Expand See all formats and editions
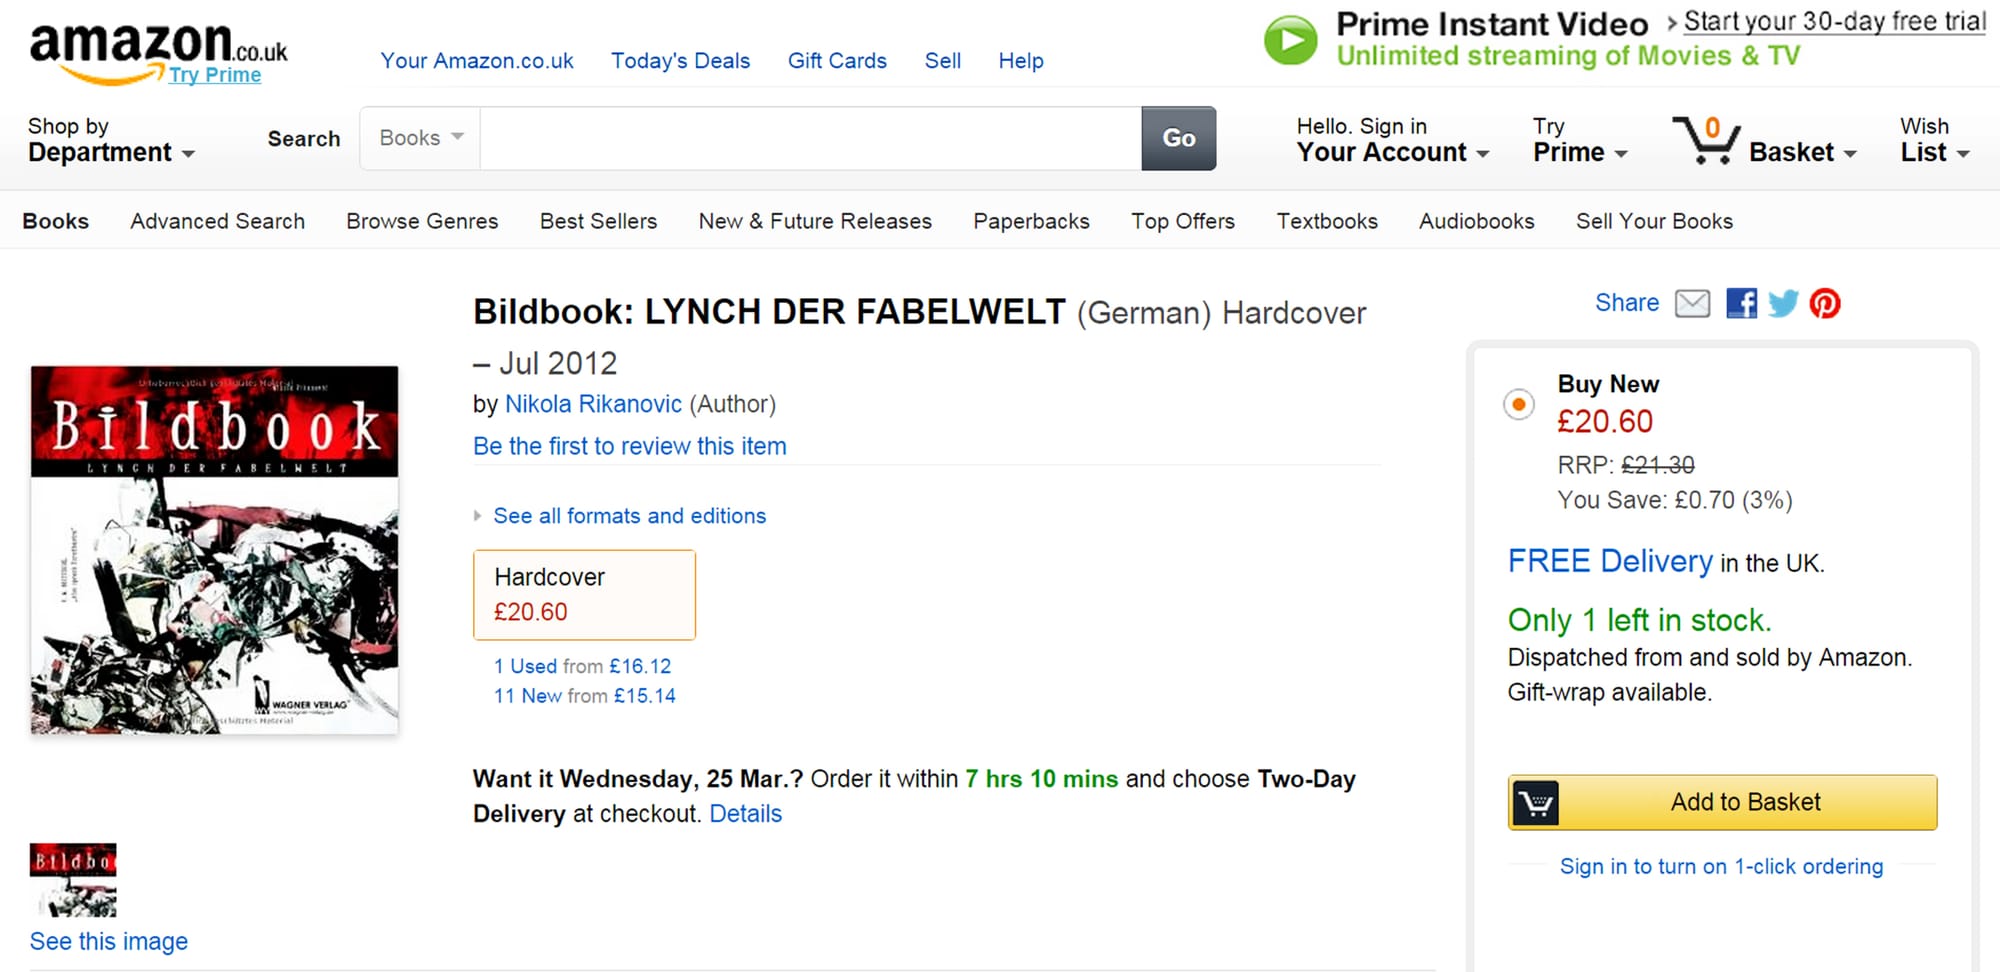This screenshot has width=2000, height=972. pos(629,516)
